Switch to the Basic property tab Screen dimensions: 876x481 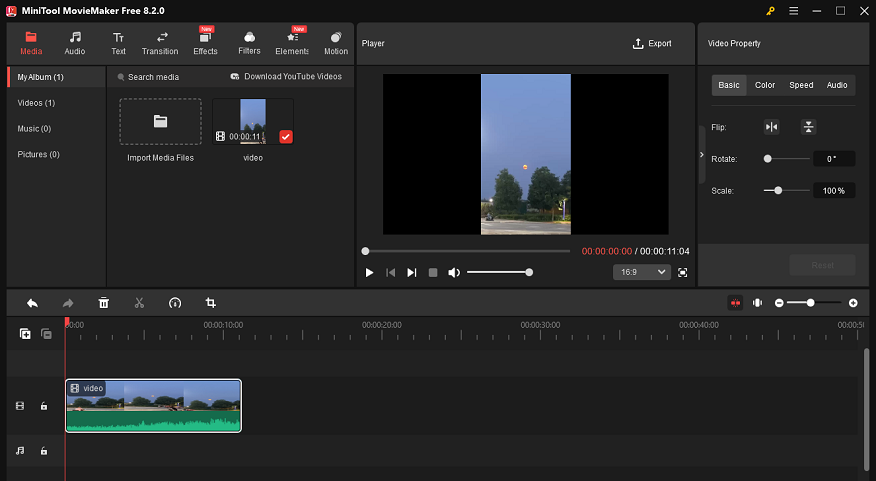tap(729, 85)
